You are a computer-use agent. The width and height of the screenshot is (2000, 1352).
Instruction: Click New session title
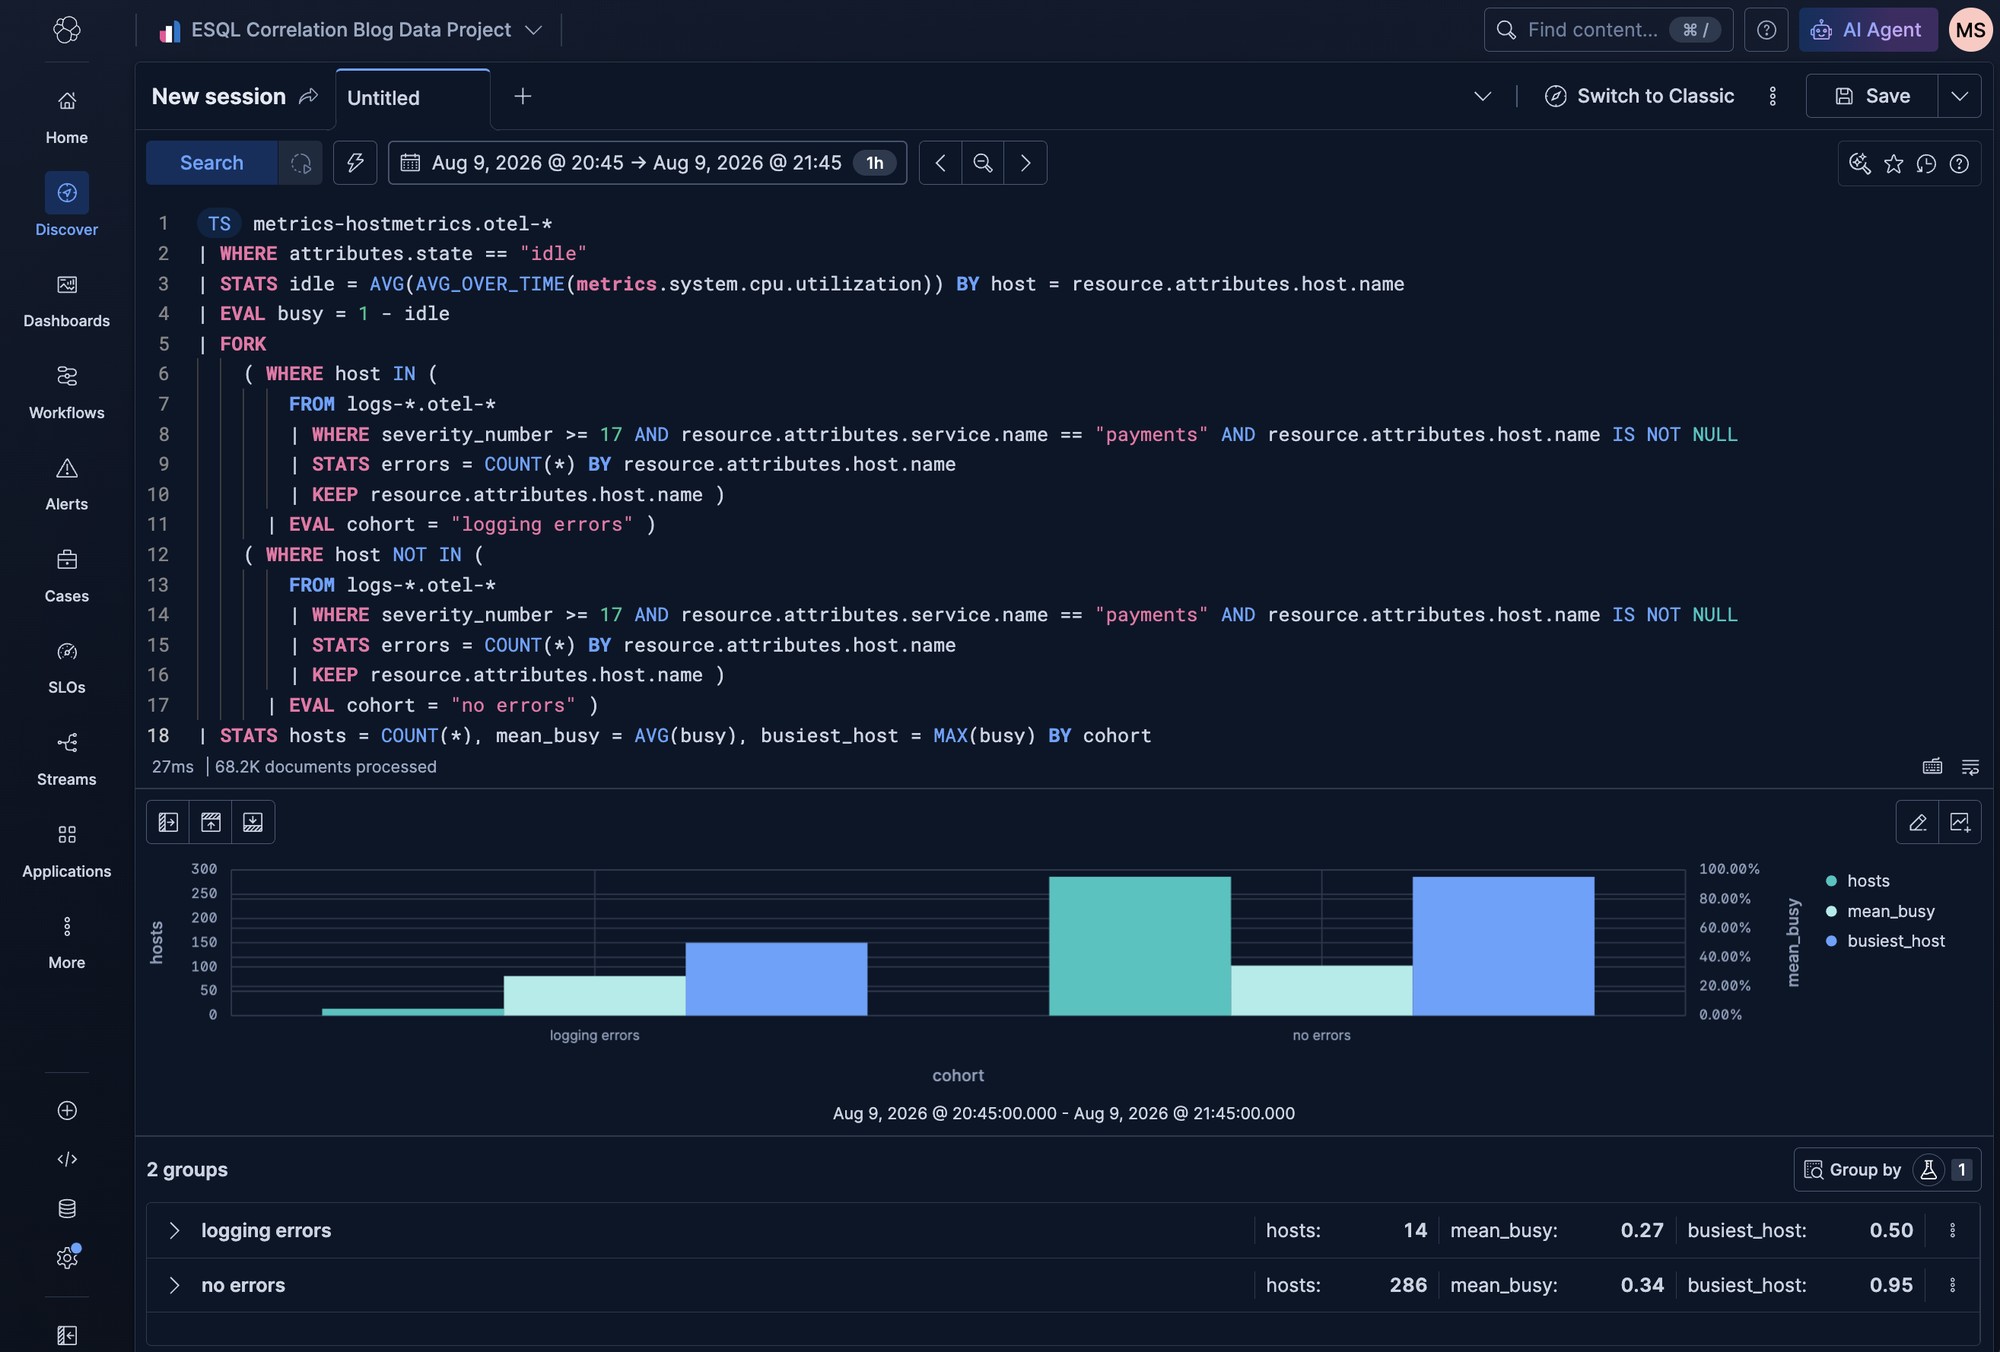pyautogui.click(x=219, y=96)
